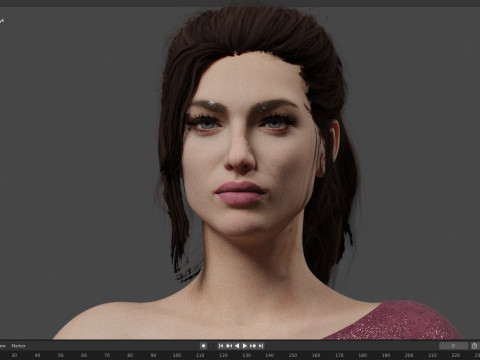
Task: Toggle the auto keying record button
Action: click(x=203, y=346)
